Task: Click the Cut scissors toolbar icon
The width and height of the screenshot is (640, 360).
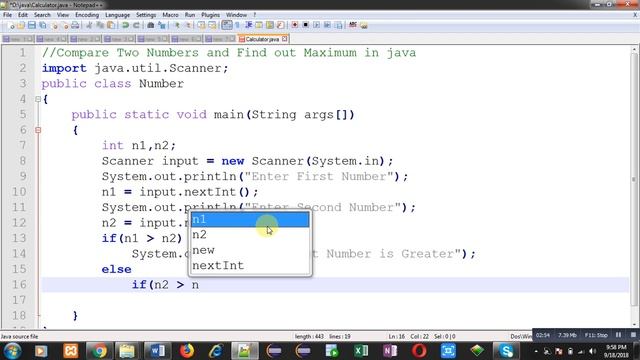Action: (89, 25)
